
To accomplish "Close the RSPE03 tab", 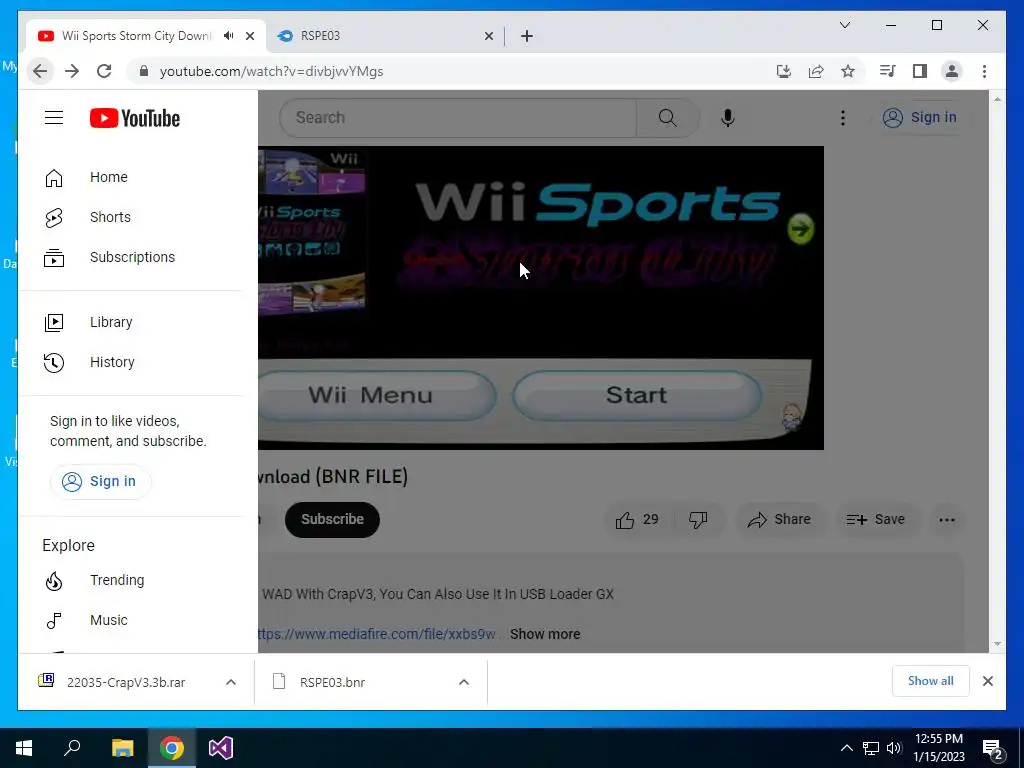I will [x=488, y=36].
